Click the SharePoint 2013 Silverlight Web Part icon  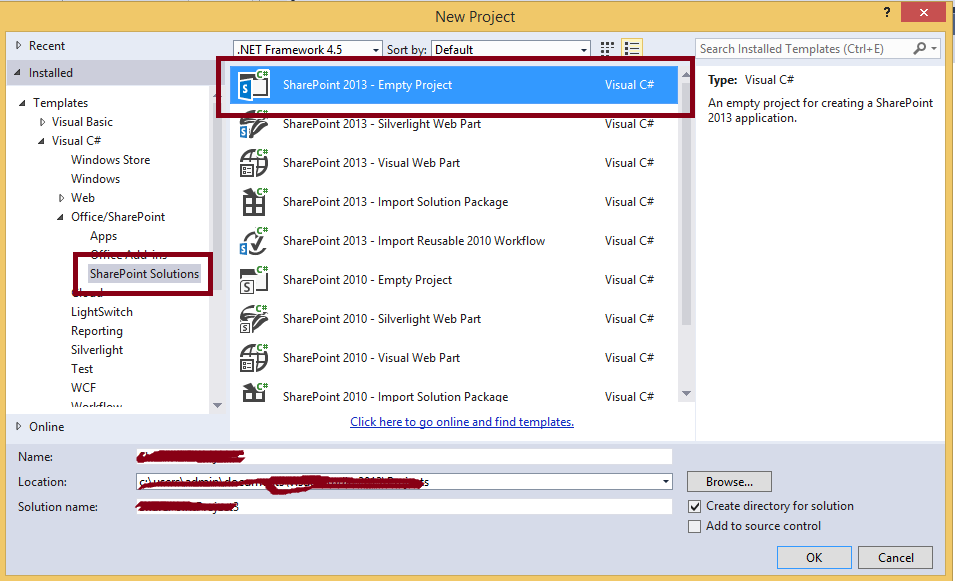253,124
